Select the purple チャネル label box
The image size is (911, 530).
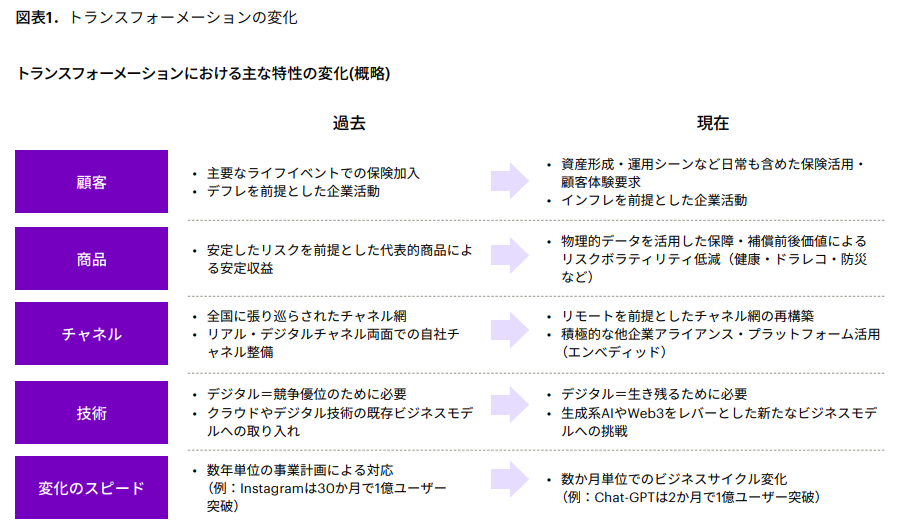tap(91, 335)
